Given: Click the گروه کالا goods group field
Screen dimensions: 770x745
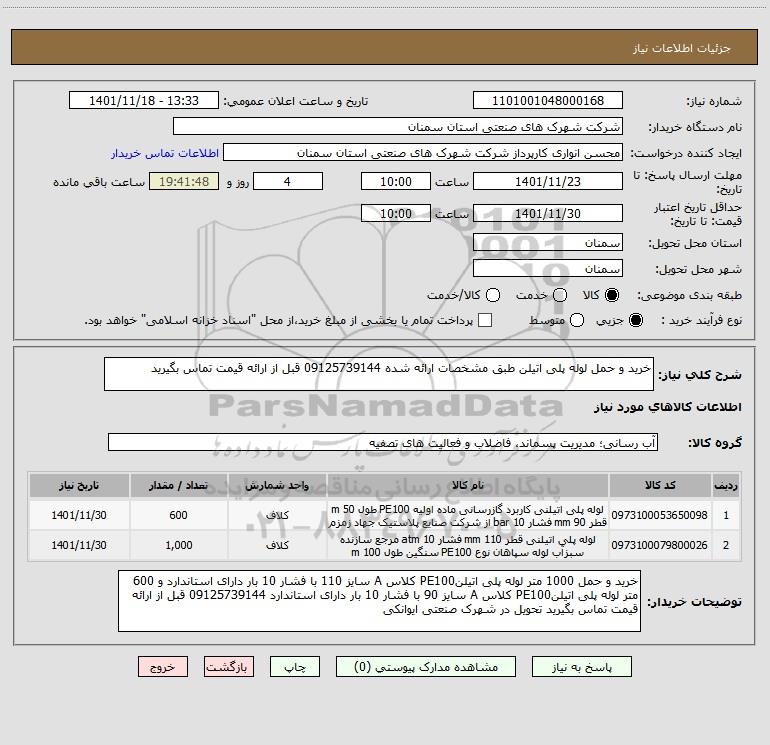Looking at the screenshot, I should [383, 442].
